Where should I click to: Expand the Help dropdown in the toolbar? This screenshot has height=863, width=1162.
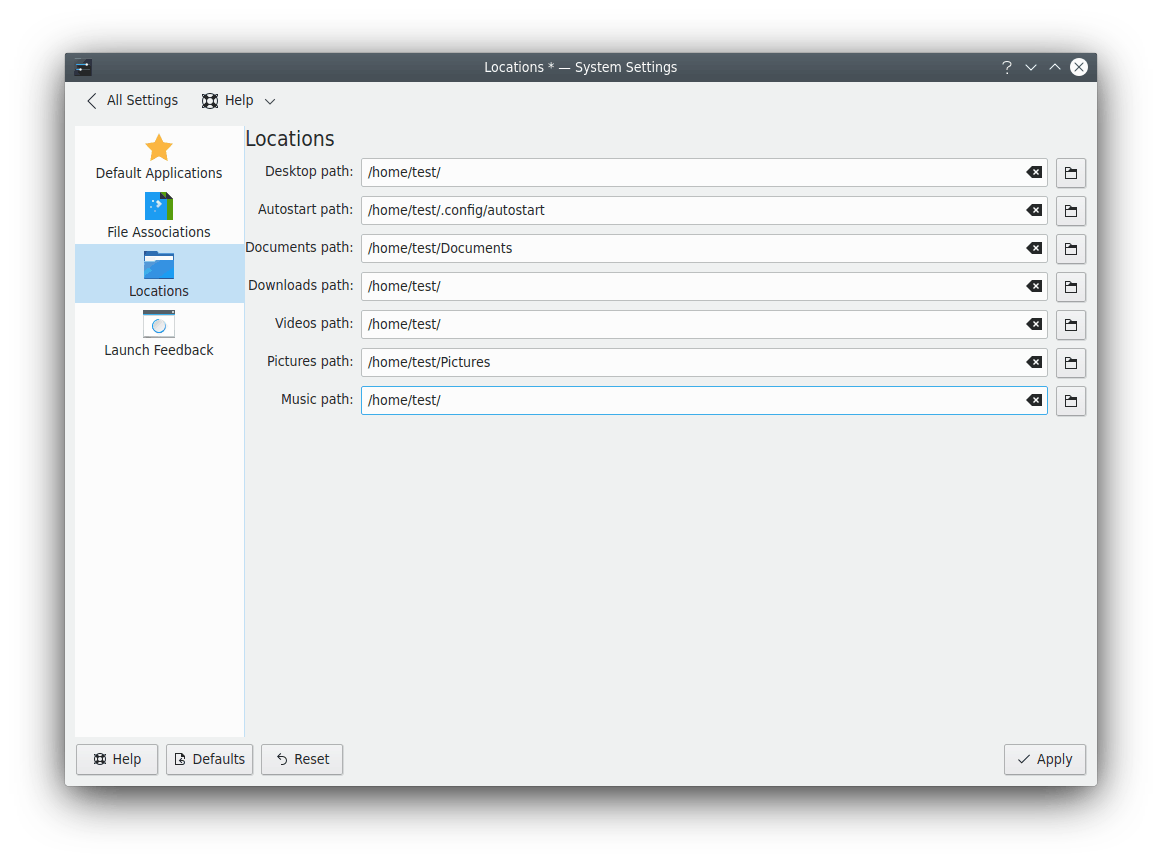237,100
